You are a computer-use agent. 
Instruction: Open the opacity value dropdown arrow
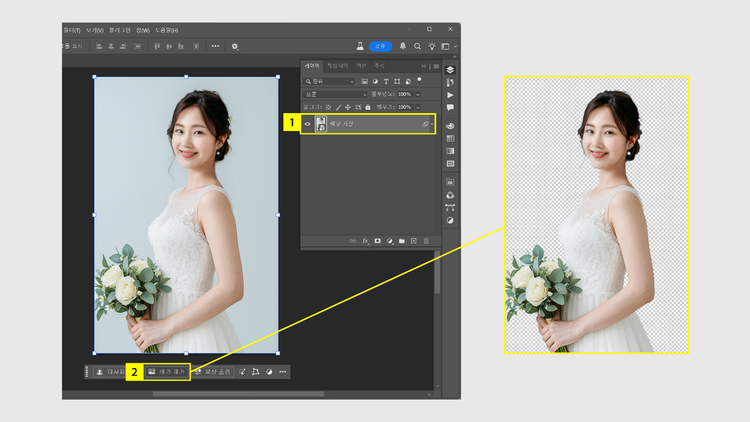pos(418,94)
